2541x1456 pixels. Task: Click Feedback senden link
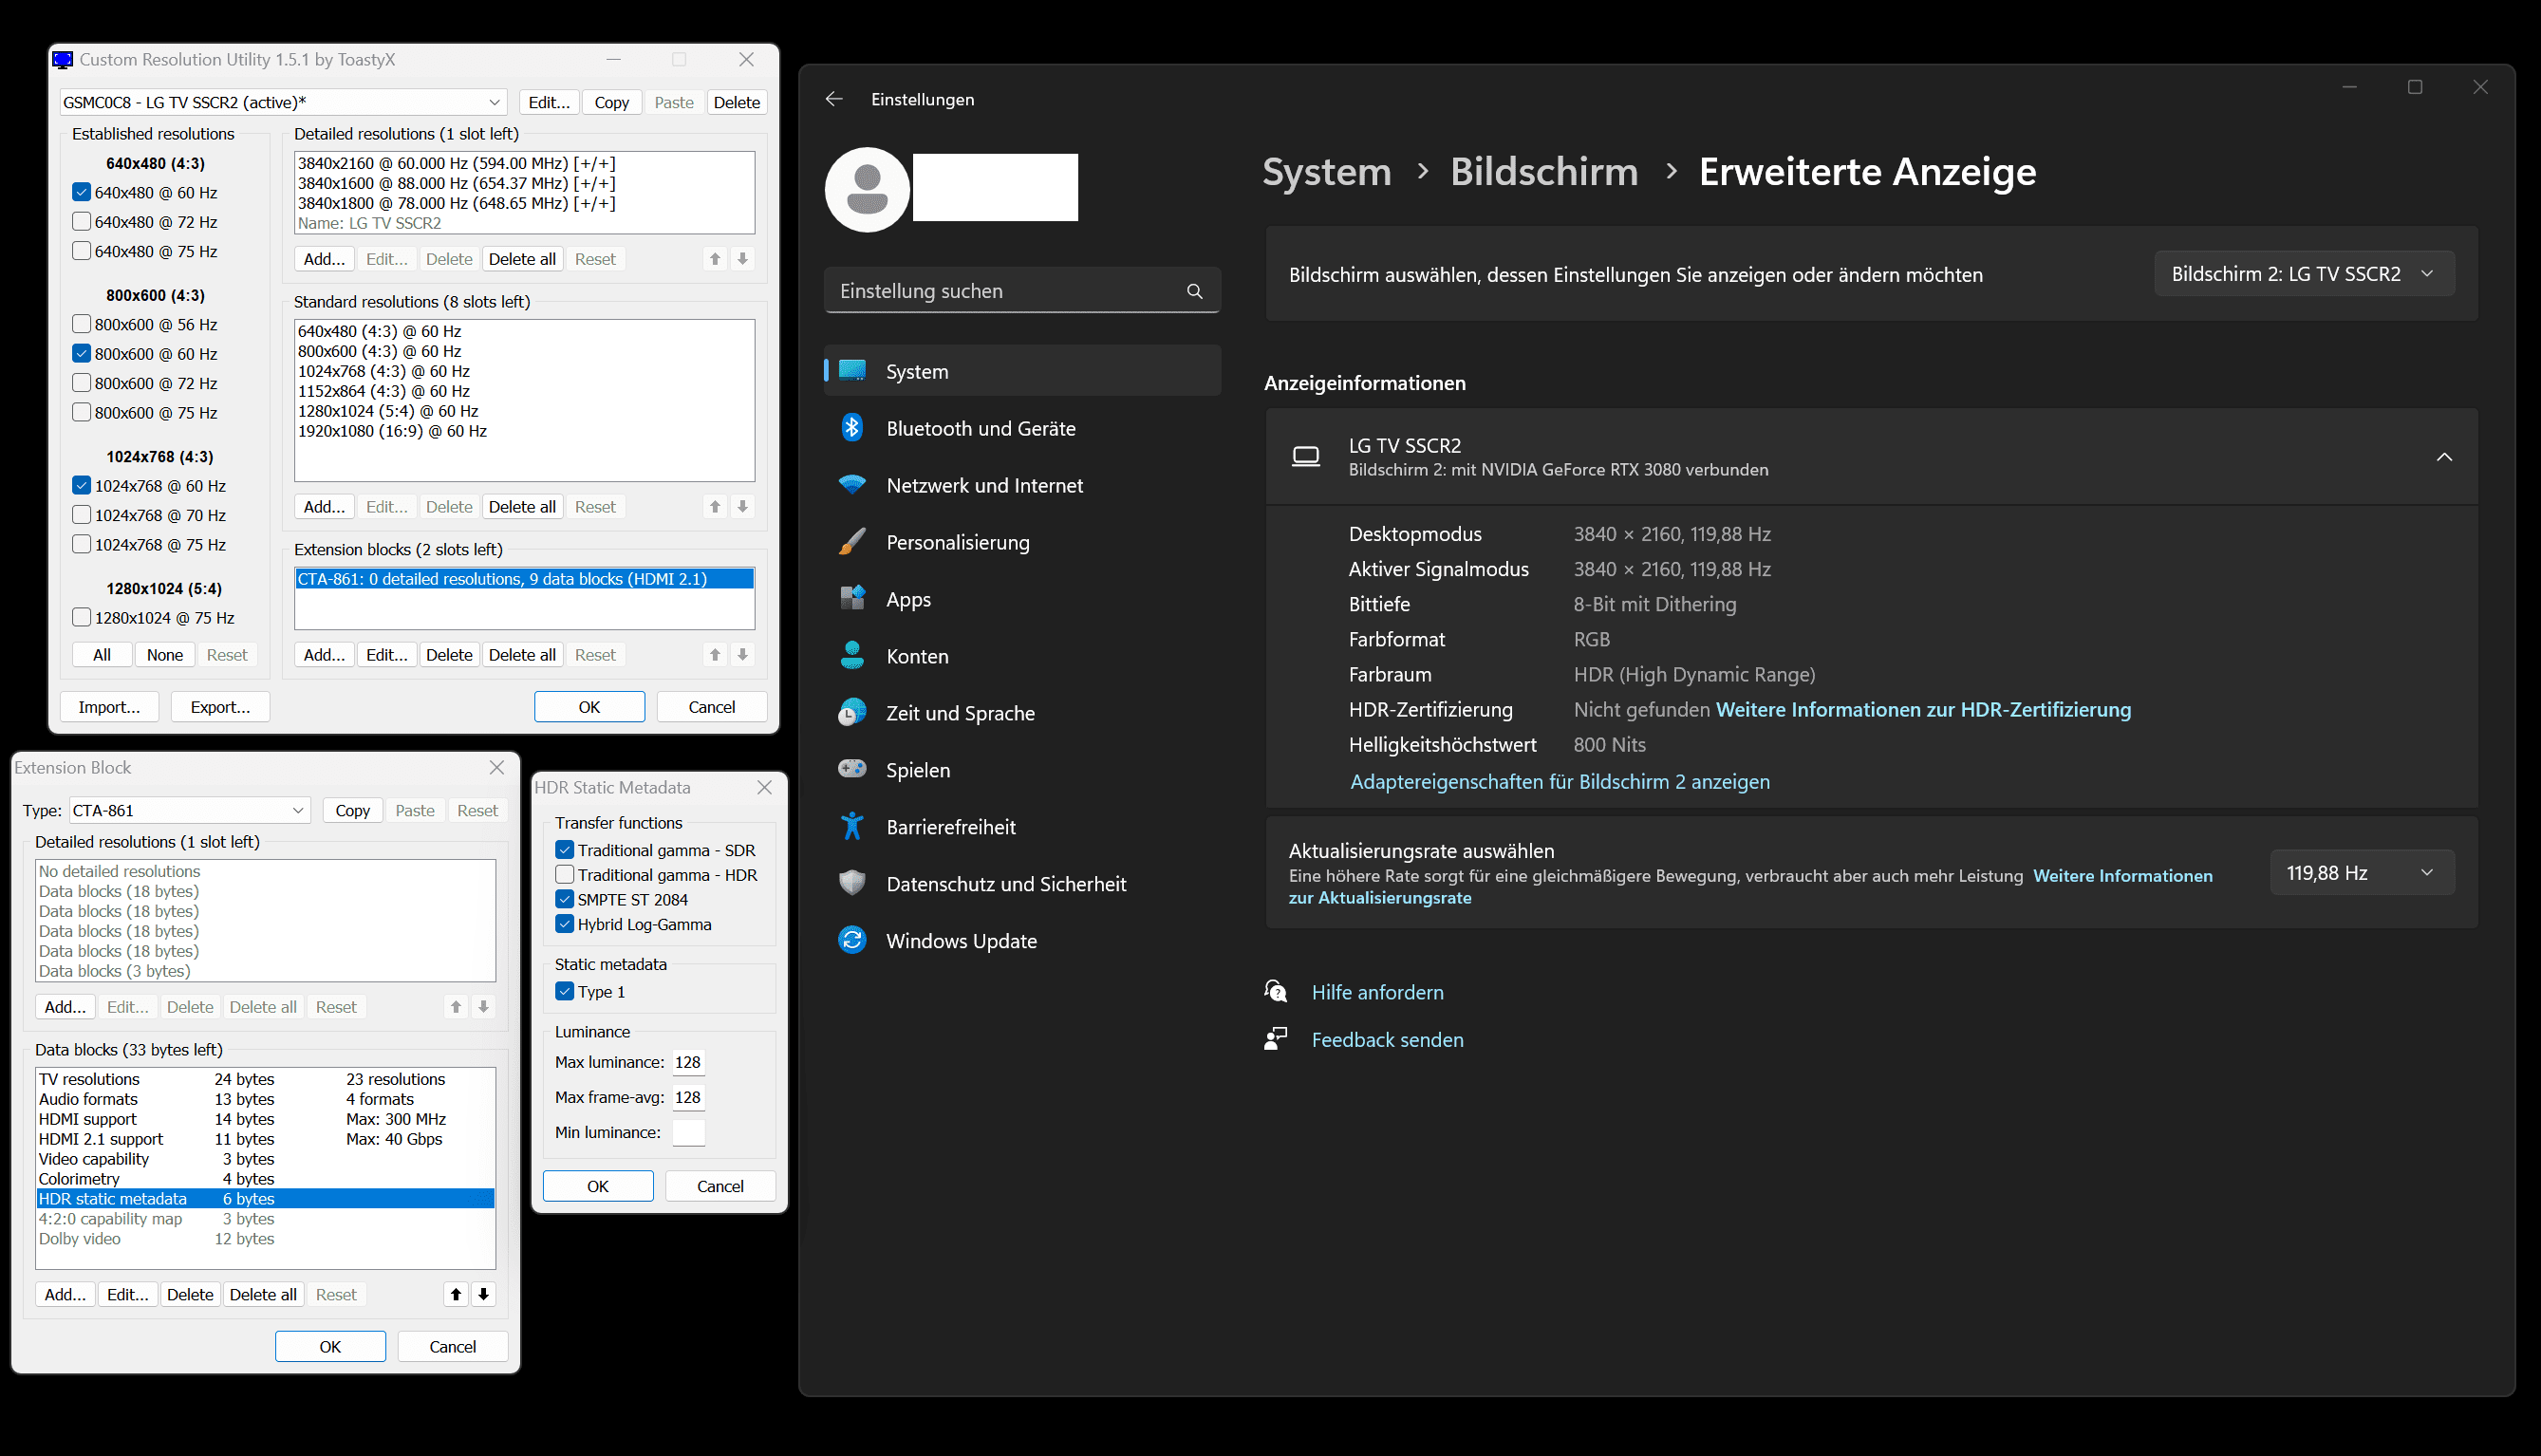[x=1387, y=1040]
